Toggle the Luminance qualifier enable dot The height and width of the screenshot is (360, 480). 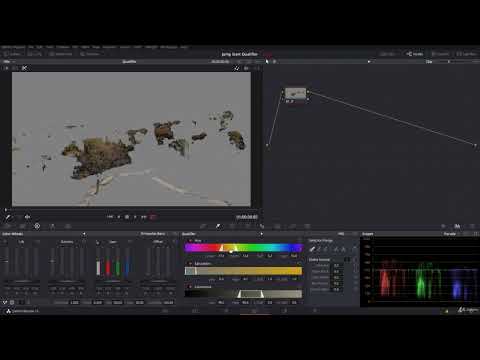pos(190,286)
